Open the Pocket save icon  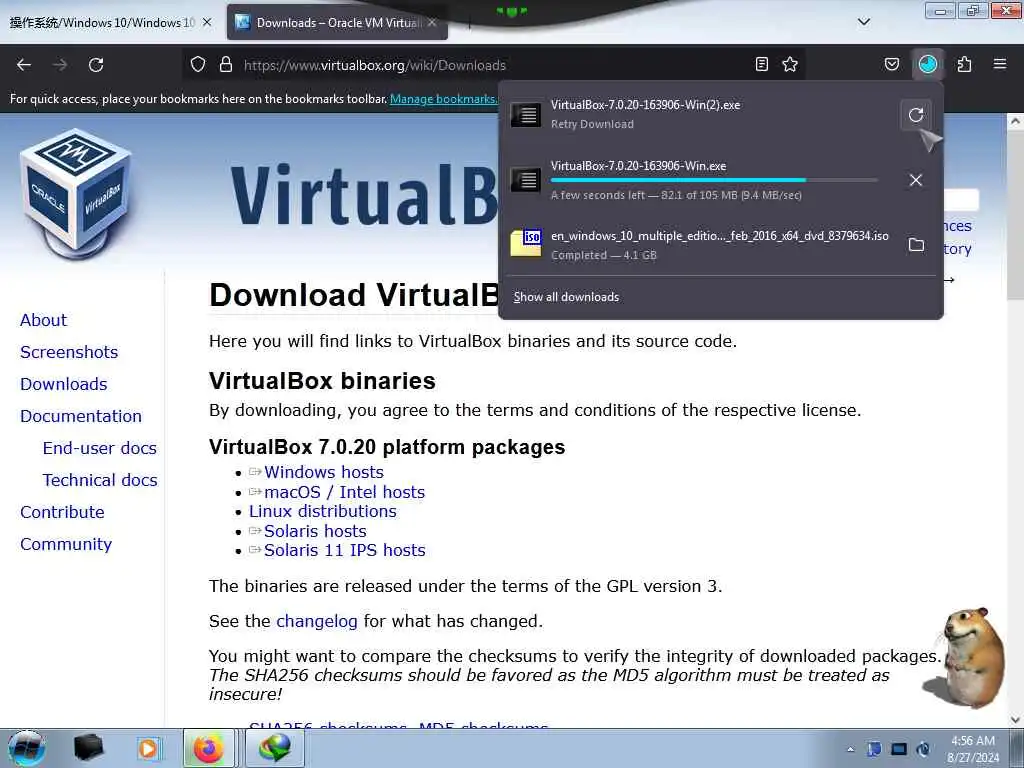[891, 64]
